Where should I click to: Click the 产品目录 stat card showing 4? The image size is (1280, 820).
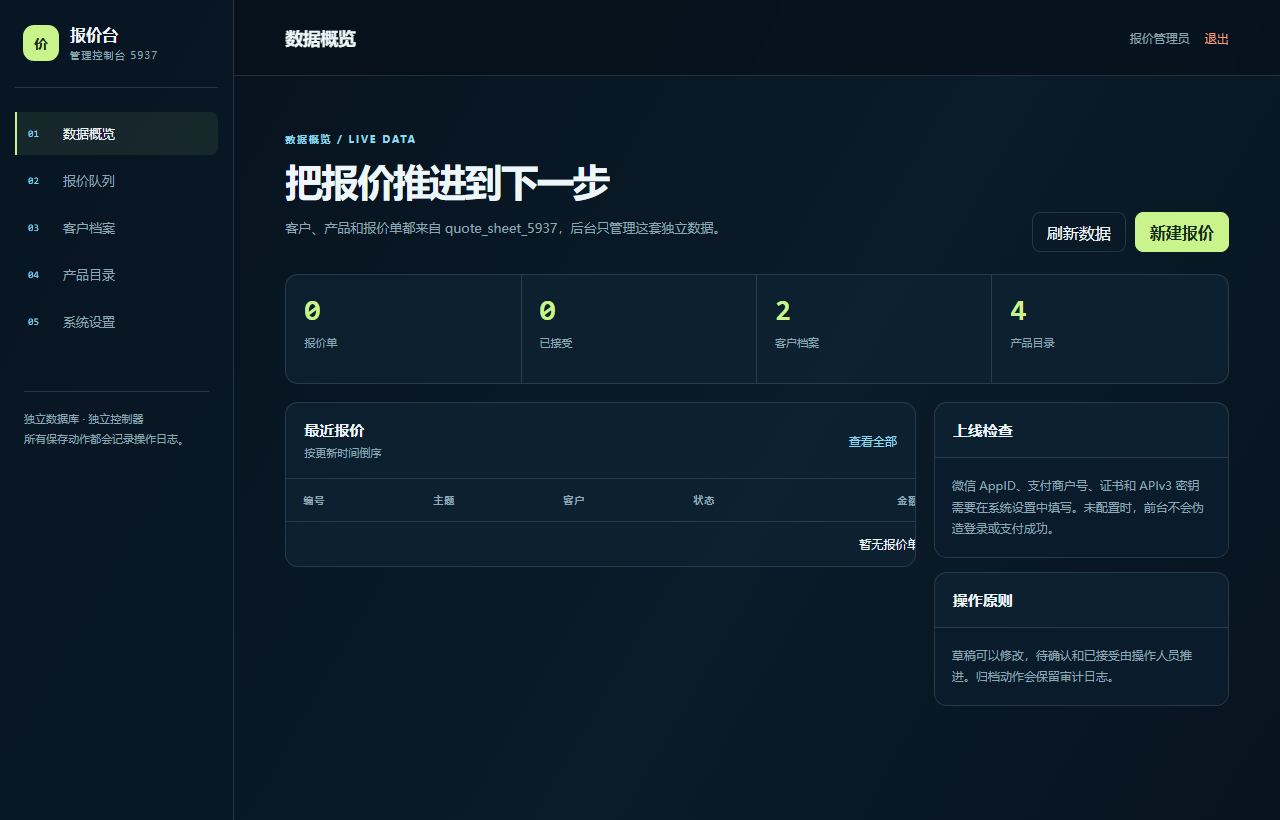tap(1110, 329)
